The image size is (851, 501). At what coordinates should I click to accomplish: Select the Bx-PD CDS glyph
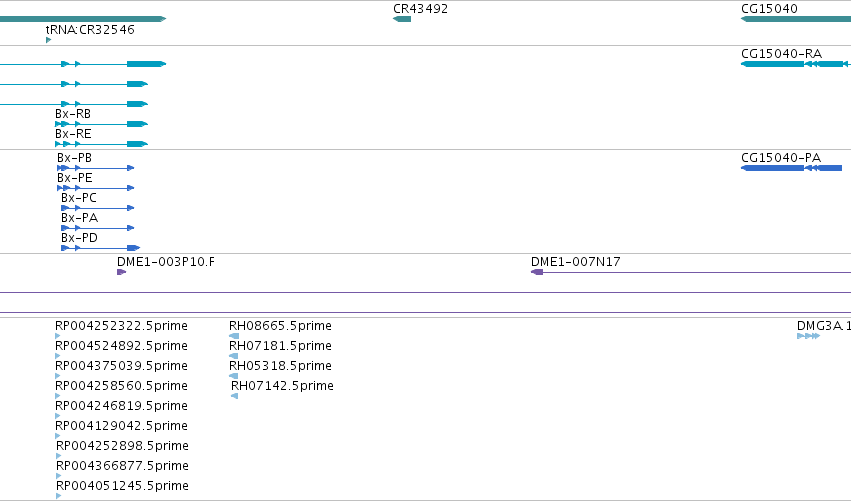(x=100, y=249)
